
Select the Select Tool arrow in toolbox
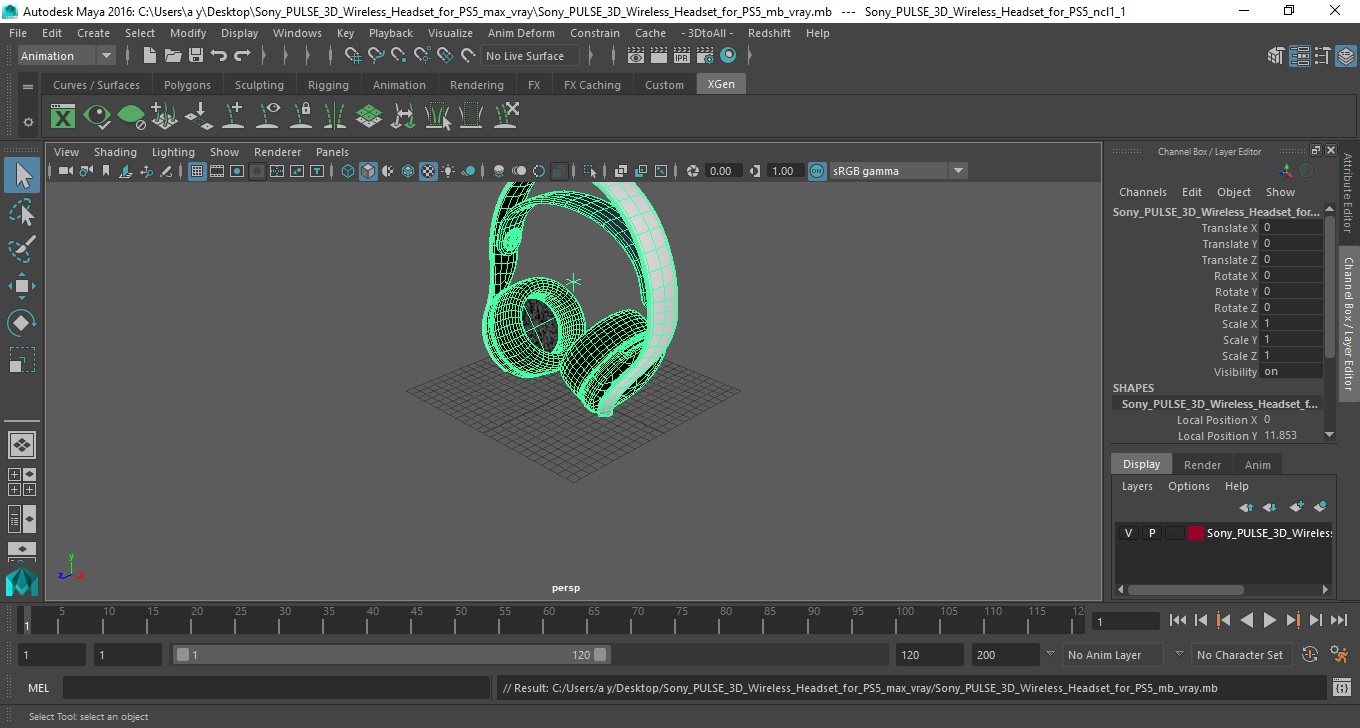[22, 176]
